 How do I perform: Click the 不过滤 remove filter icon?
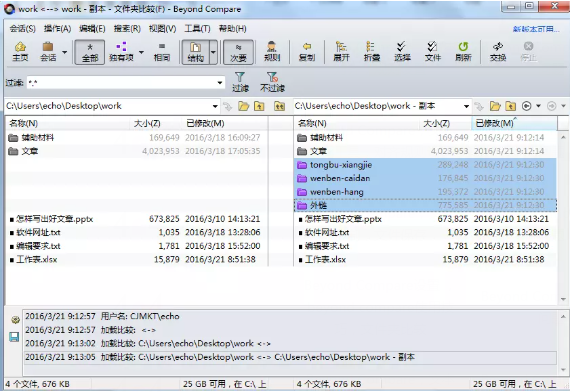click(272, 82)
